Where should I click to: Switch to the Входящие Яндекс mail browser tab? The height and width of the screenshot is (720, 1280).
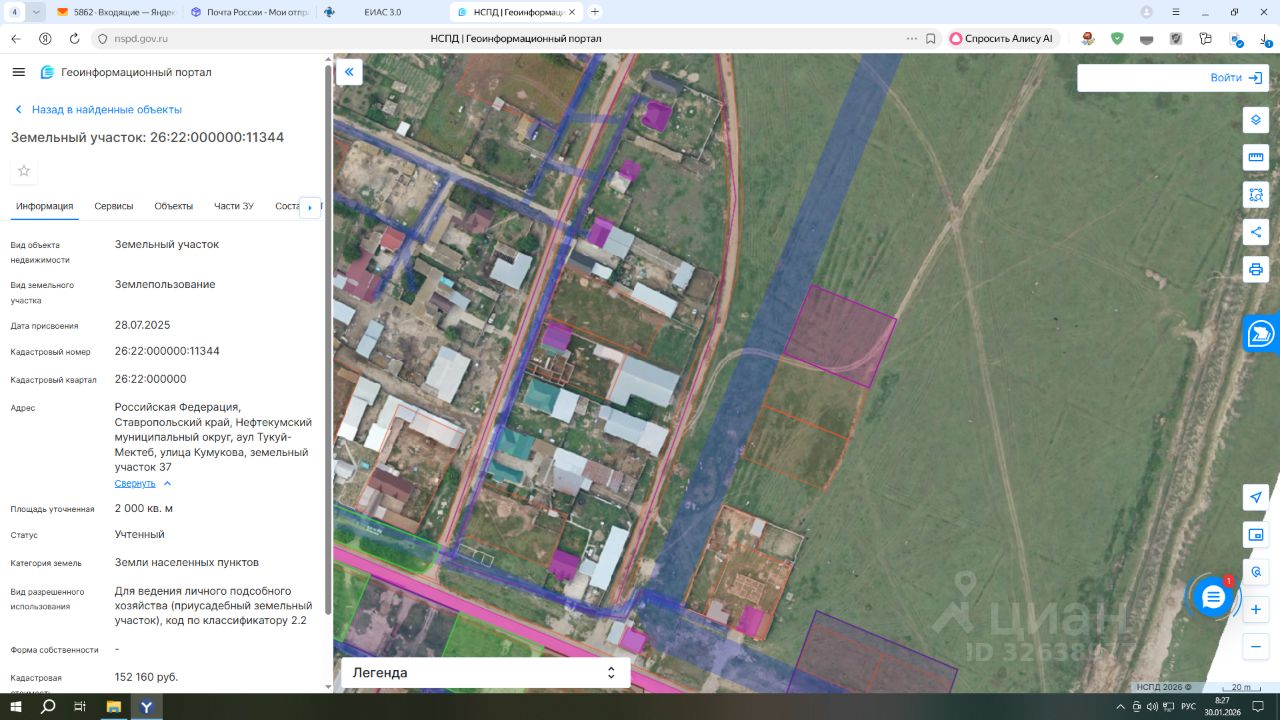[x=116, y=12]
